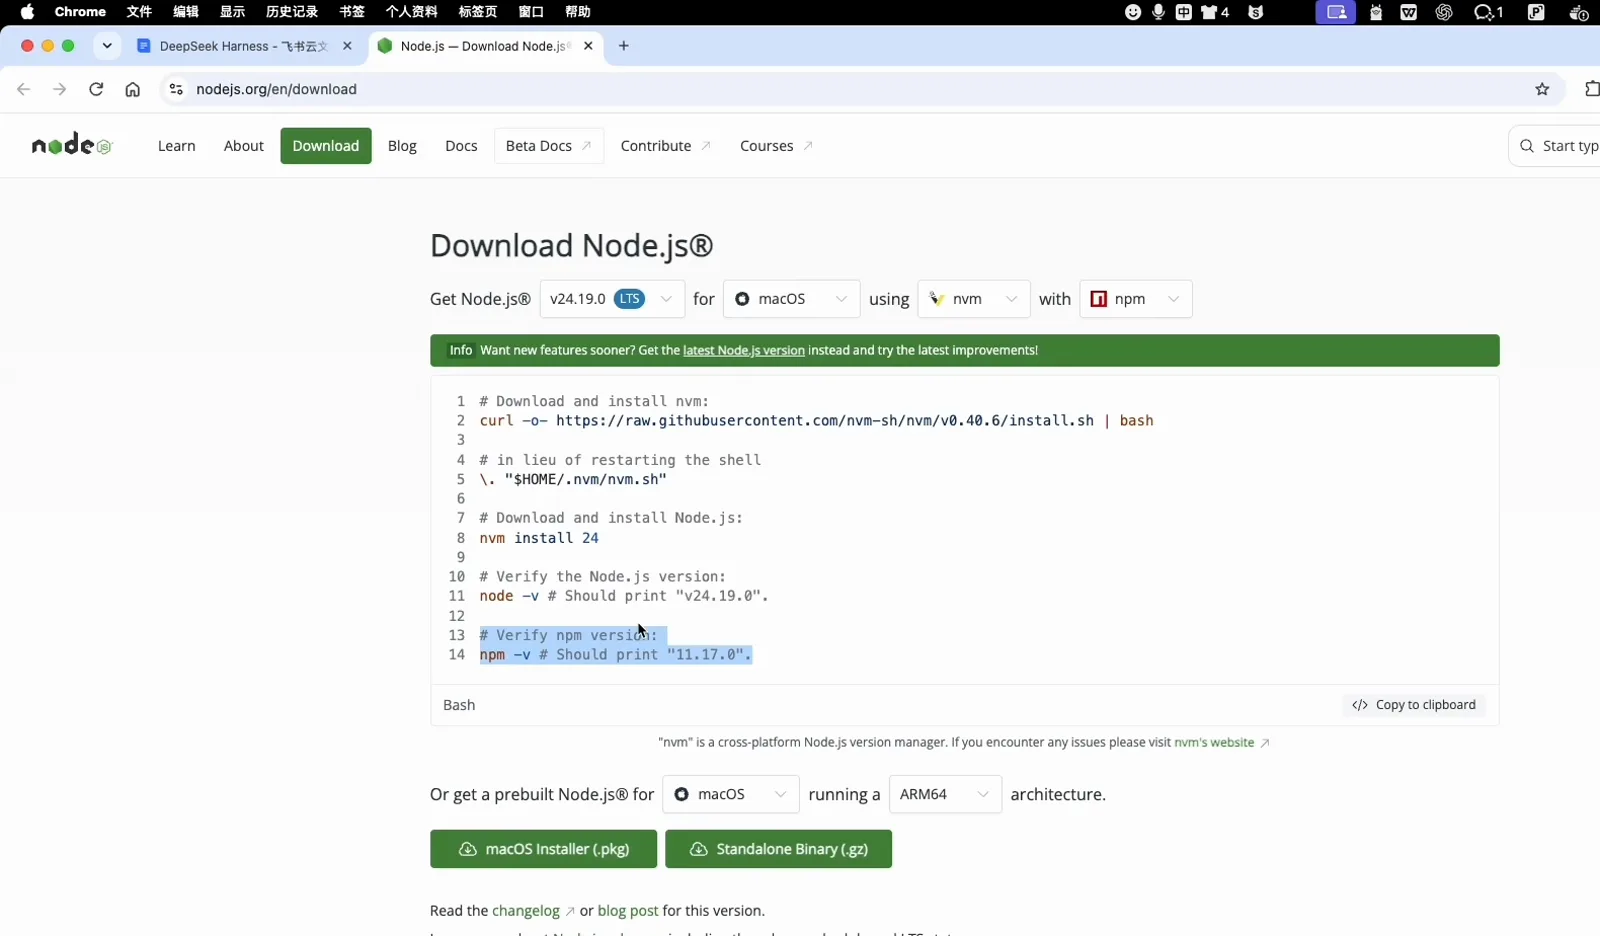Download the Standalone Binary (.gz)
This screenshot has height=936, width=1600.
778,849
